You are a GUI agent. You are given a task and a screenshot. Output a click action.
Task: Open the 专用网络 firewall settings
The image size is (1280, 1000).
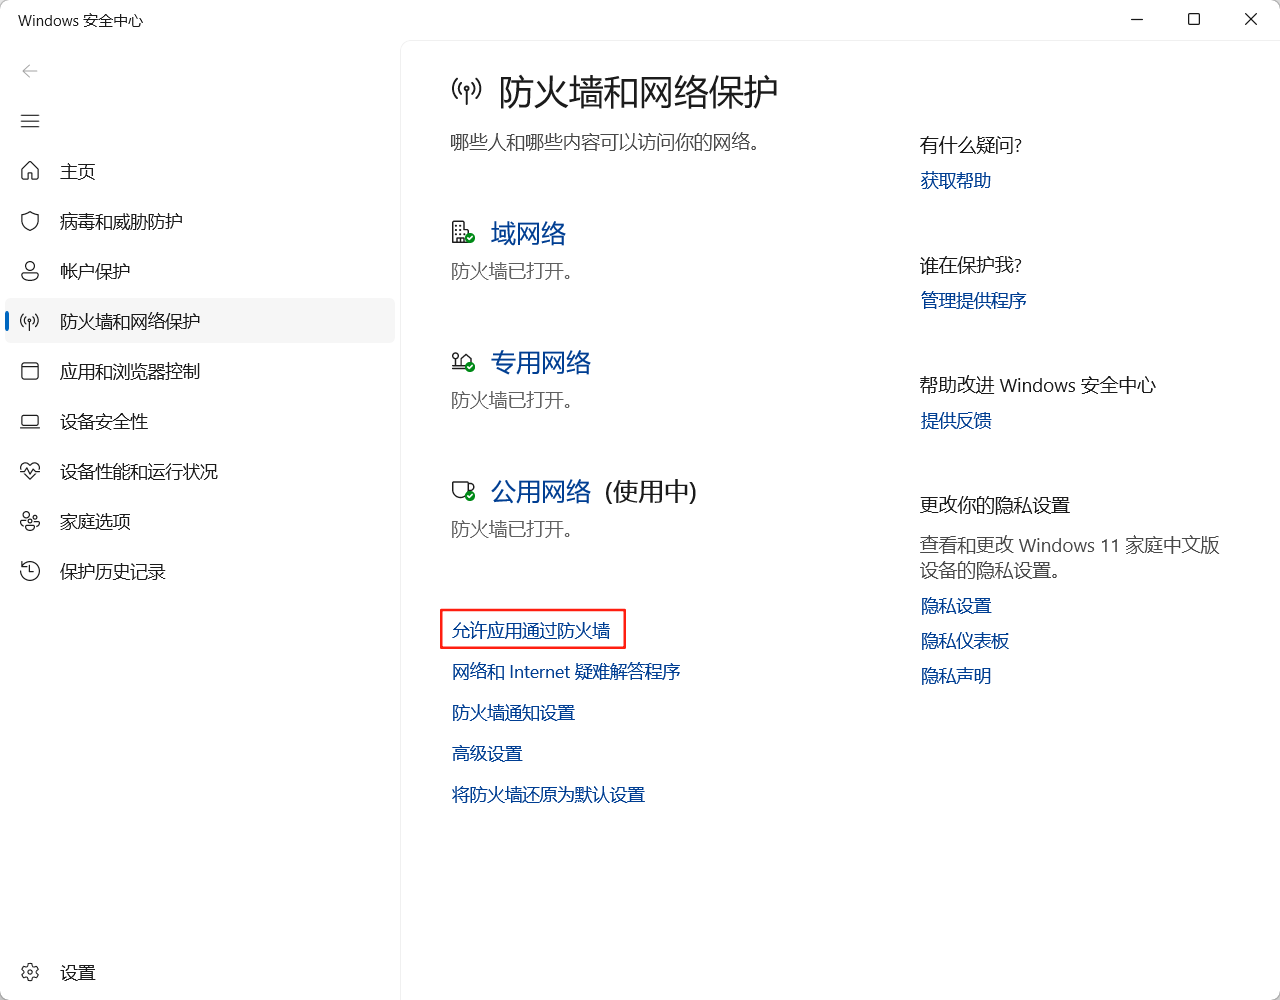540,363
